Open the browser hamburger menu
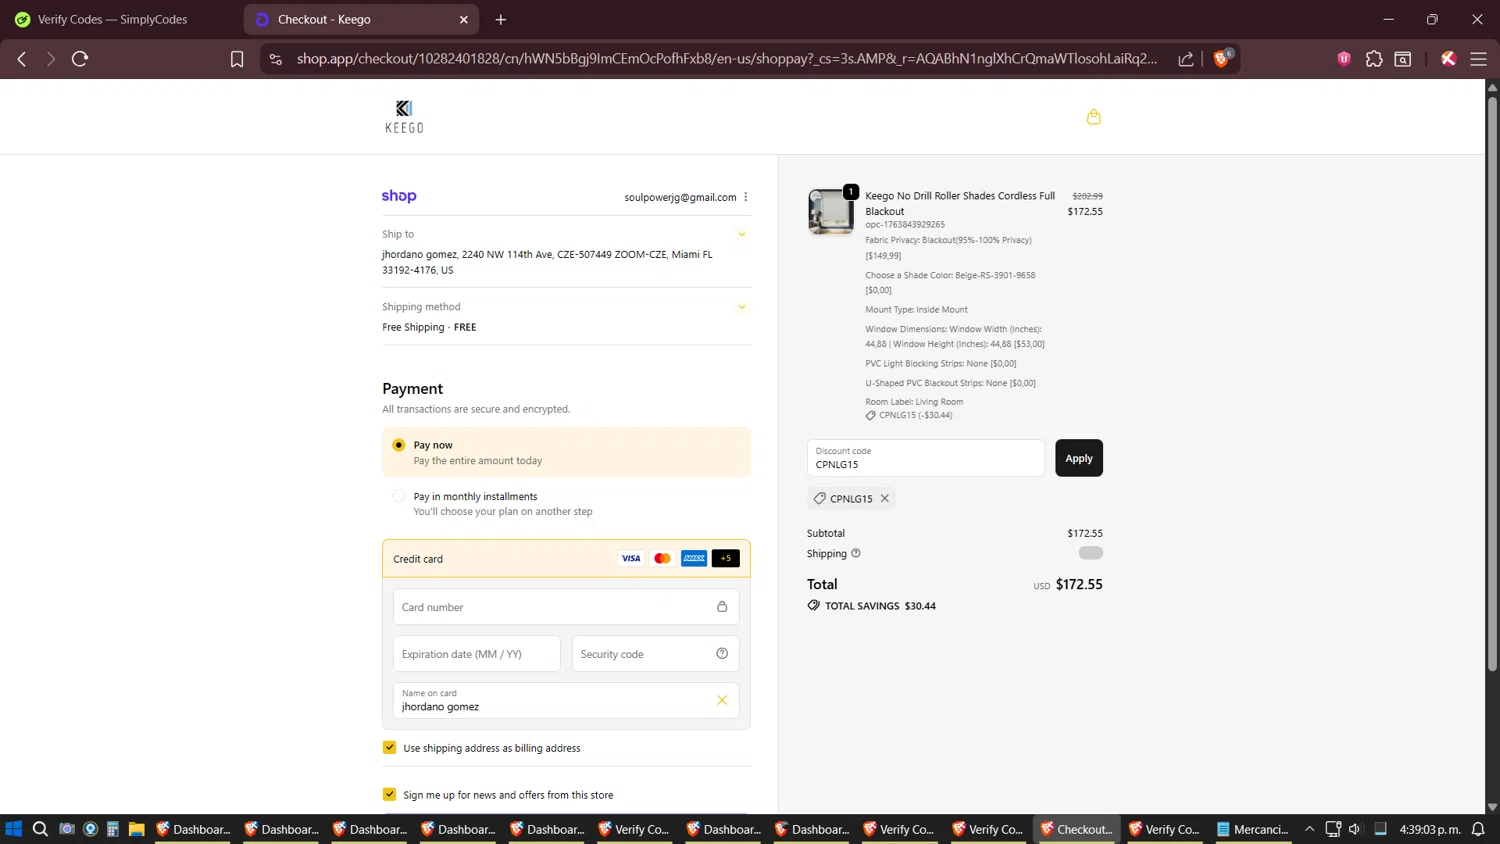Image resolution: width=1500 pixels, height=844 pixels. click(1478, 59)
